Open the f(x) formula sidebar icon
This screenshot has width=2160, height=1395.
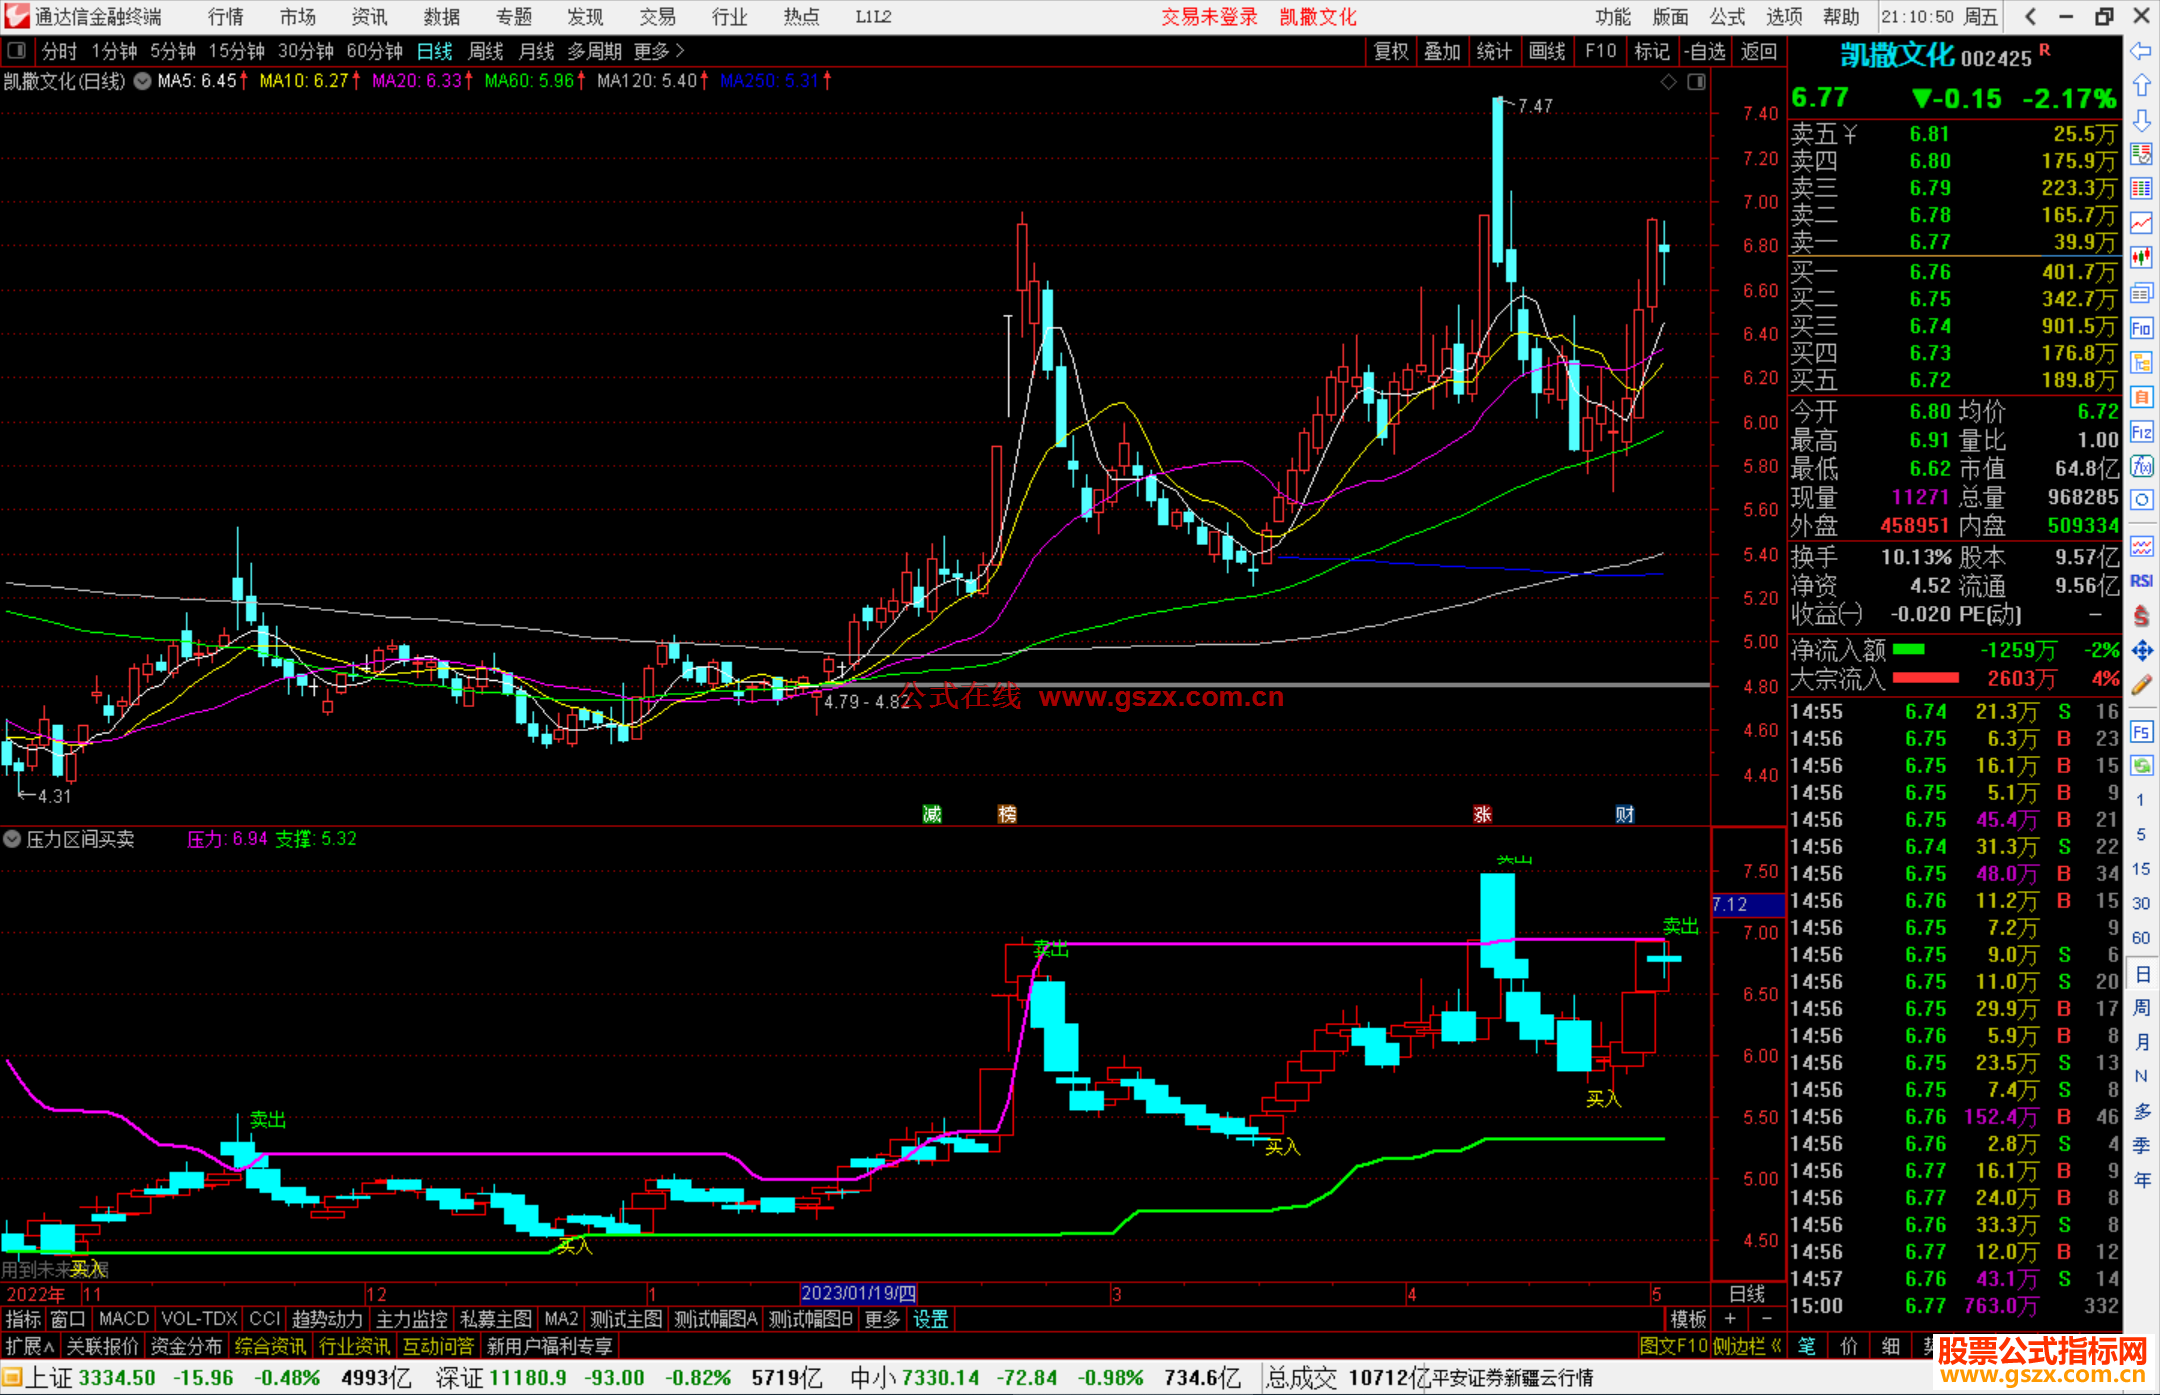pos(2141,466)
